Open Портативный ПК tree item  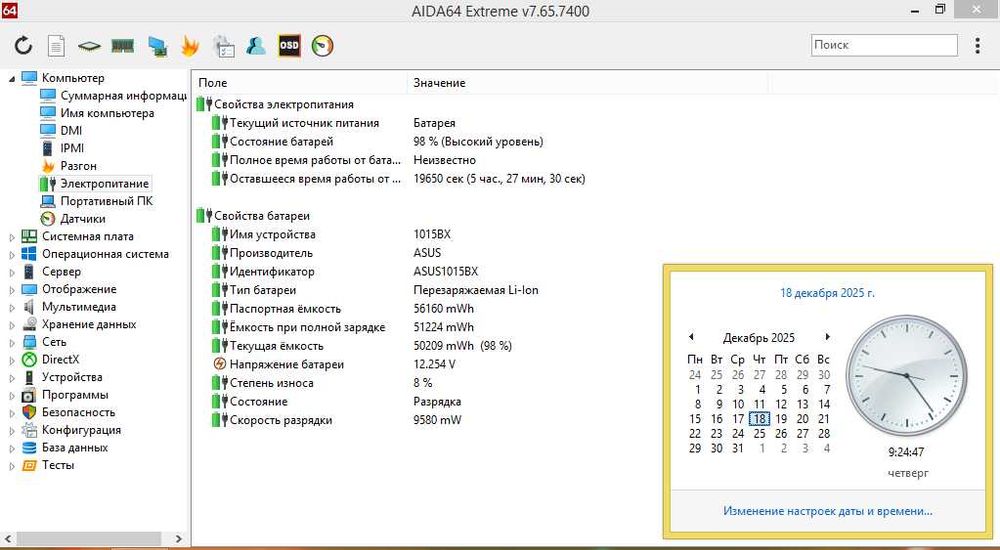[107, 201]
